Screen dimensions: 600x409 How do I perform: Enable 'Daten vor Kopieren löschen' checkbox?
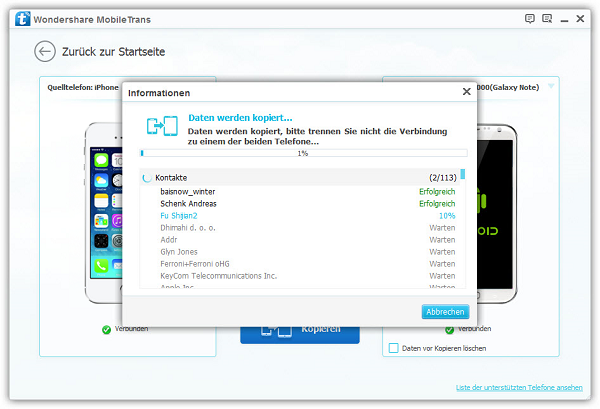[x=393, y=348]
